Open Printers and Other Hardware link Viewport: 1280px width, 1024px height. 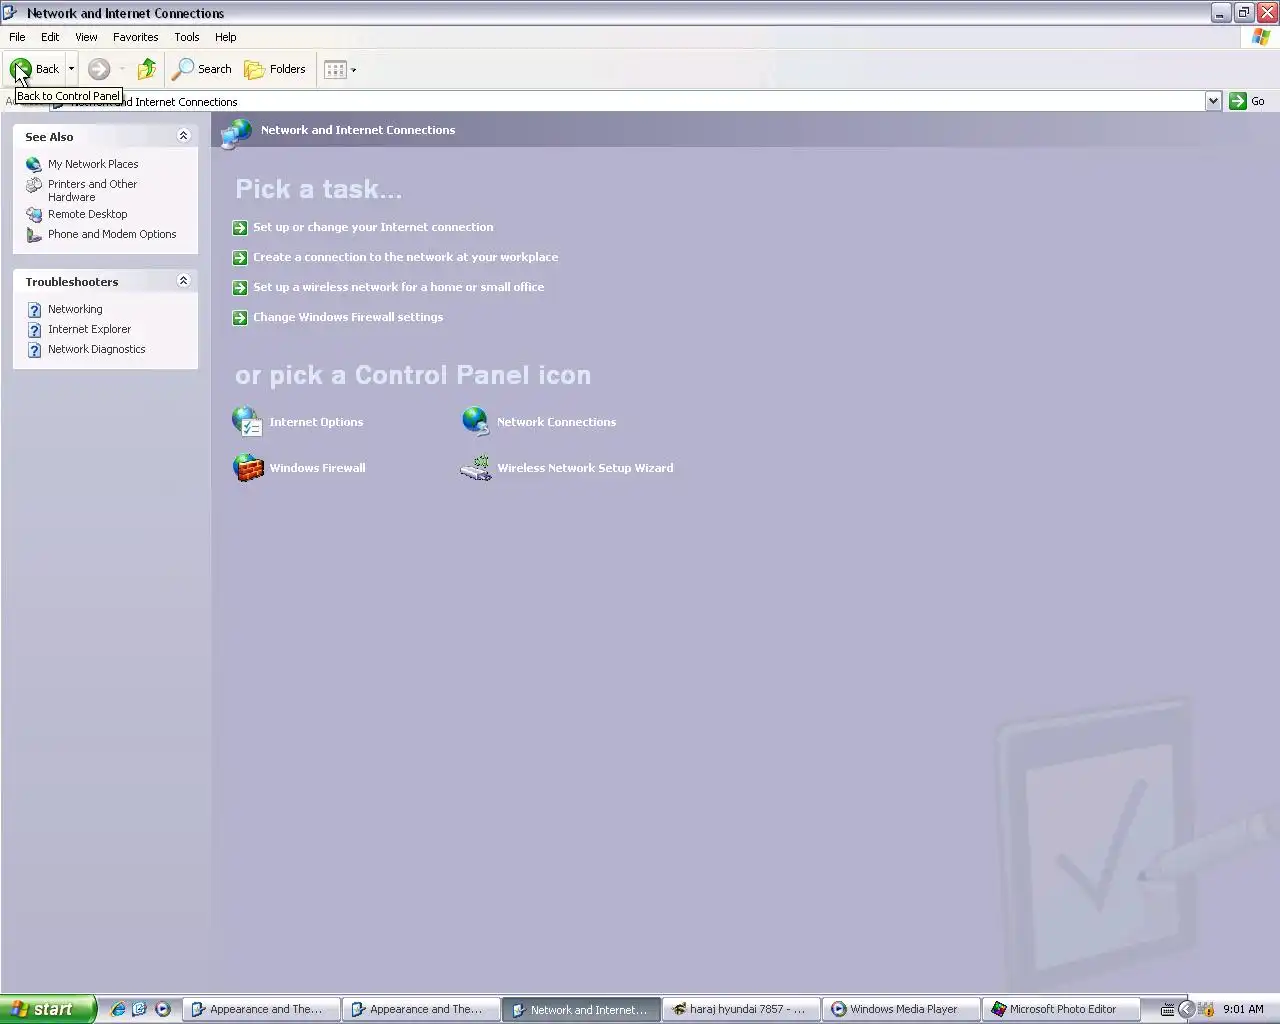point(92,190)
